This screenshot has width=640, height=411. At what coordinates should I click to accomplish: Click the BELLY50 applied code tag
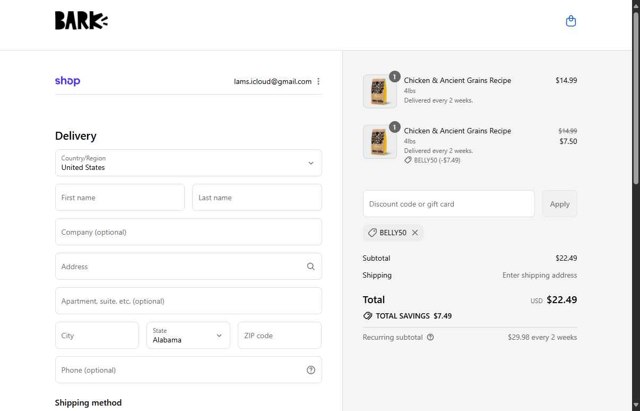point(393,233)
